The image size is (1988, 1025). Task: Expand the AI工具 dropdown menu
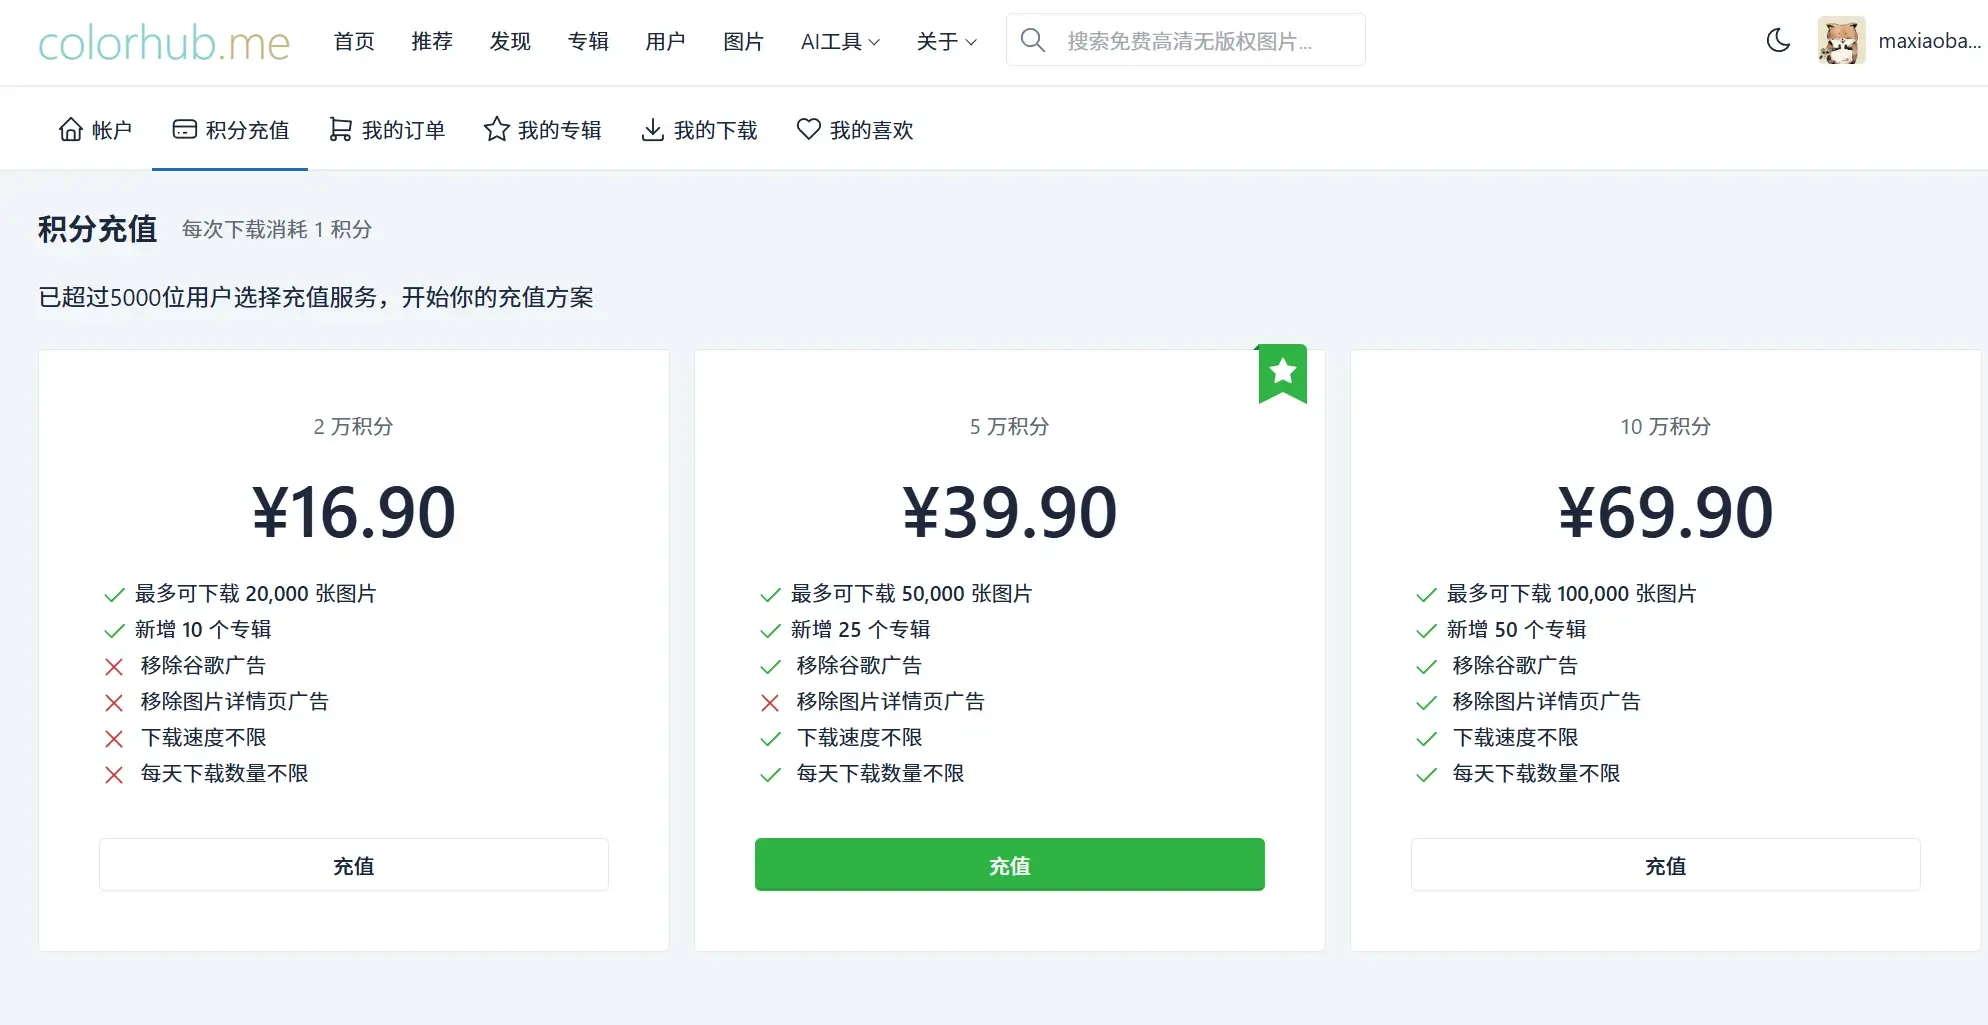[840, 41]
